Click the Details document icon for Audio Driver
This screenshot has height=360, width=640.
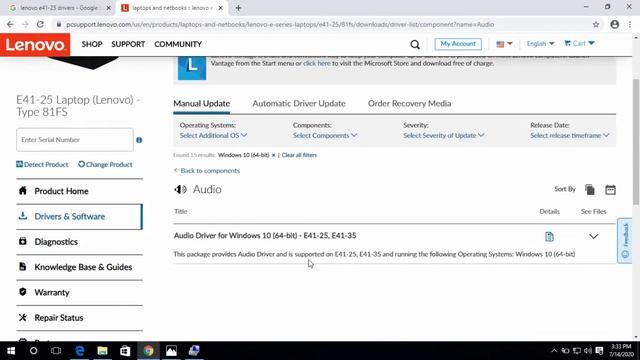coord(549,236)
